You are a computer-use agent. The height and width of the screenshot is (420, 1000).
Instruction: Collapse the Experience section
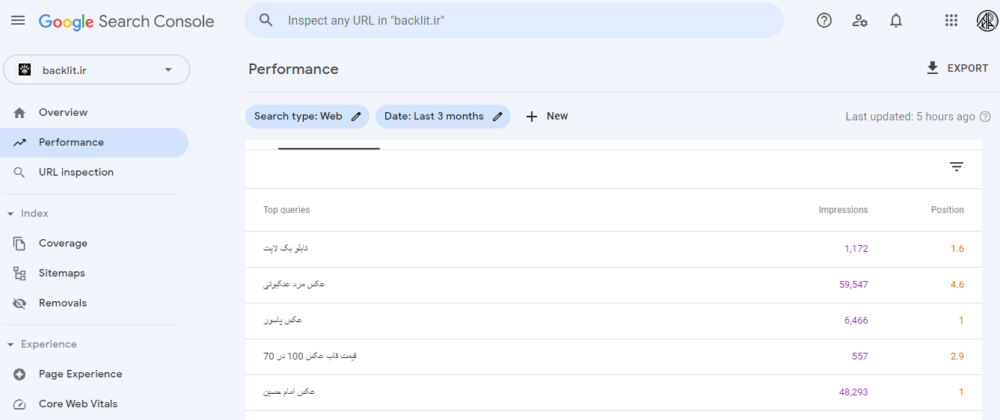pos(11,345)
